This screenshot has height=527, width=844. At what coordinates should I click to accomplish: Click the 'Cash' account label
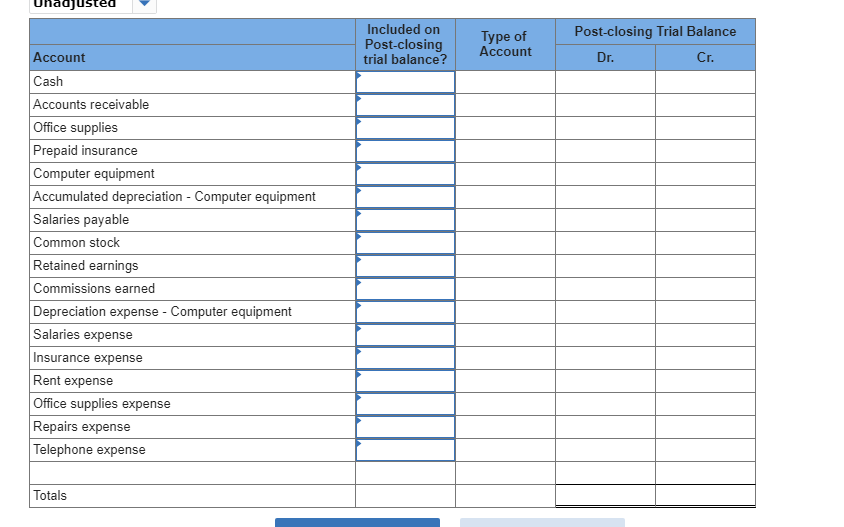point(48,82)
